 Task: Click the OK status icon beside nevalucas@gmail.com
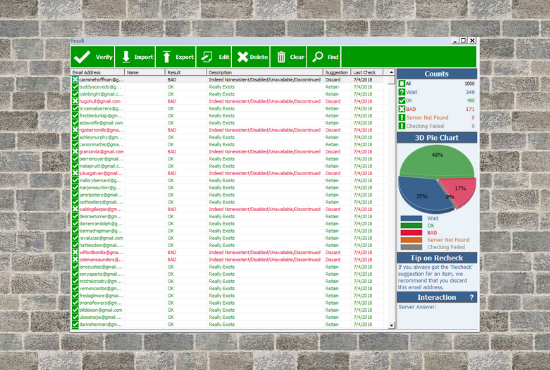pyautogui.click(x=75, y=238)
